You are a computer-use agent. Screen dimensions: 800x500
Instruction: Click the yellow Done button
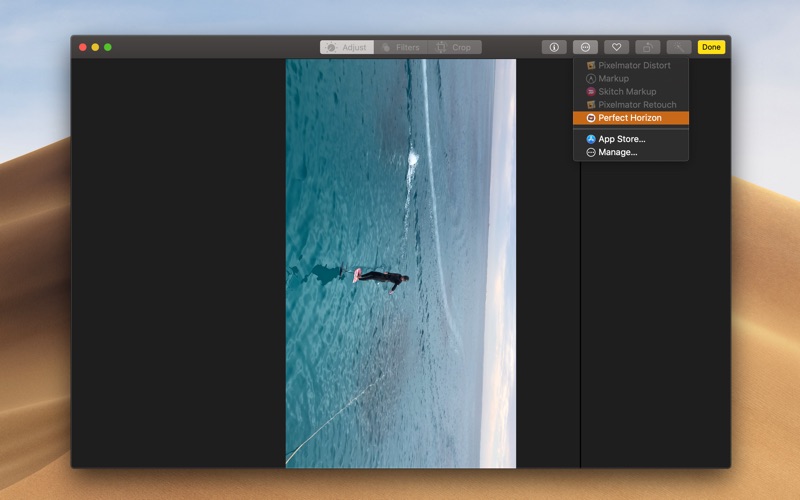tap(711, 47)
